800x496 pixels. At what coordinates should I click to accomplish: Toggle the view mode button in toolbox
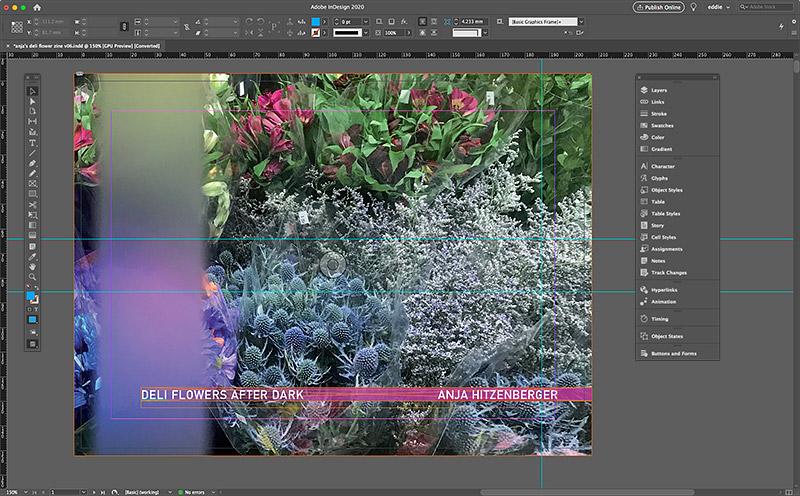point(33,344)
